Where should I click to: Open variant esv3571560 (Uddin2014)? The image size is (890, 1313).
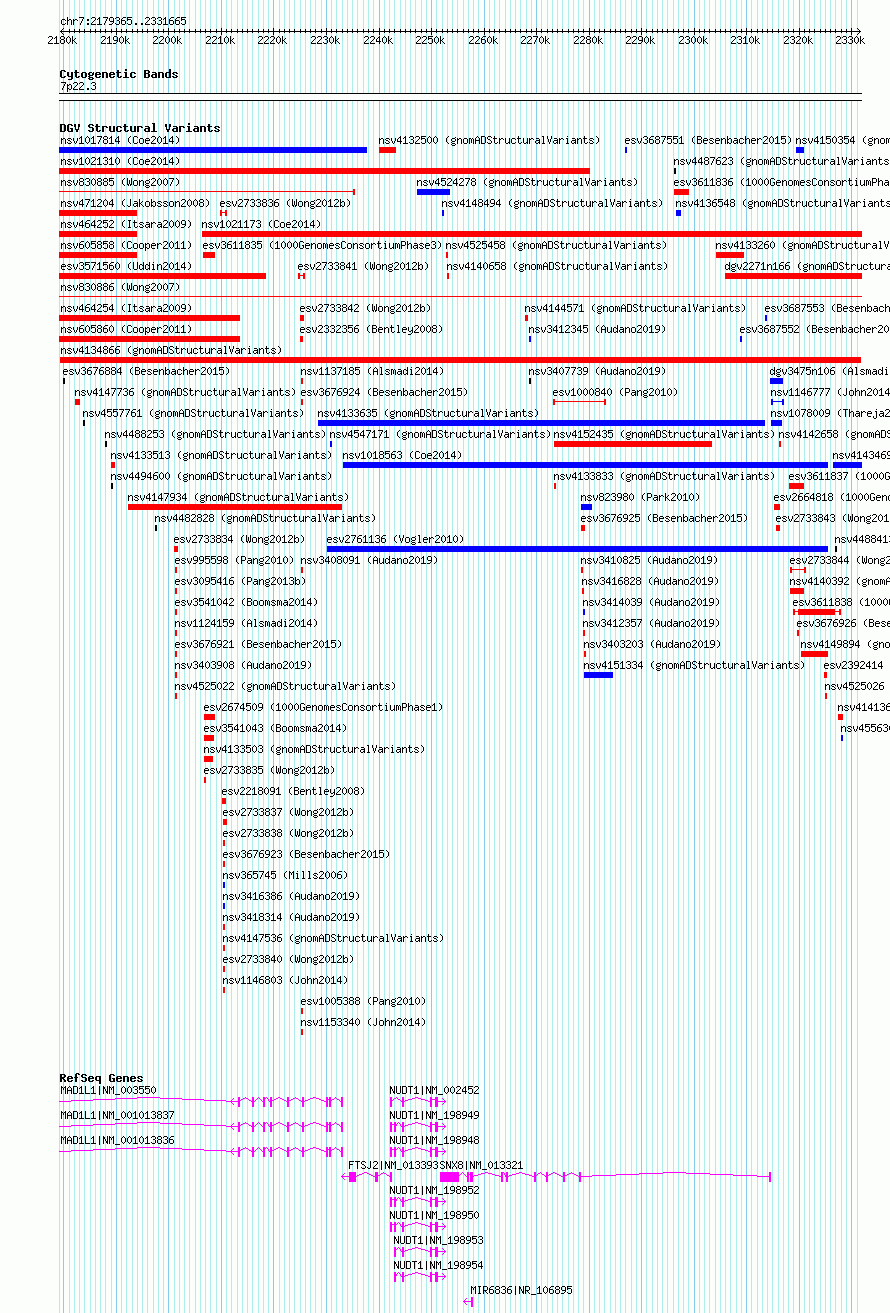pyautogui.click(x=126, y=266)
